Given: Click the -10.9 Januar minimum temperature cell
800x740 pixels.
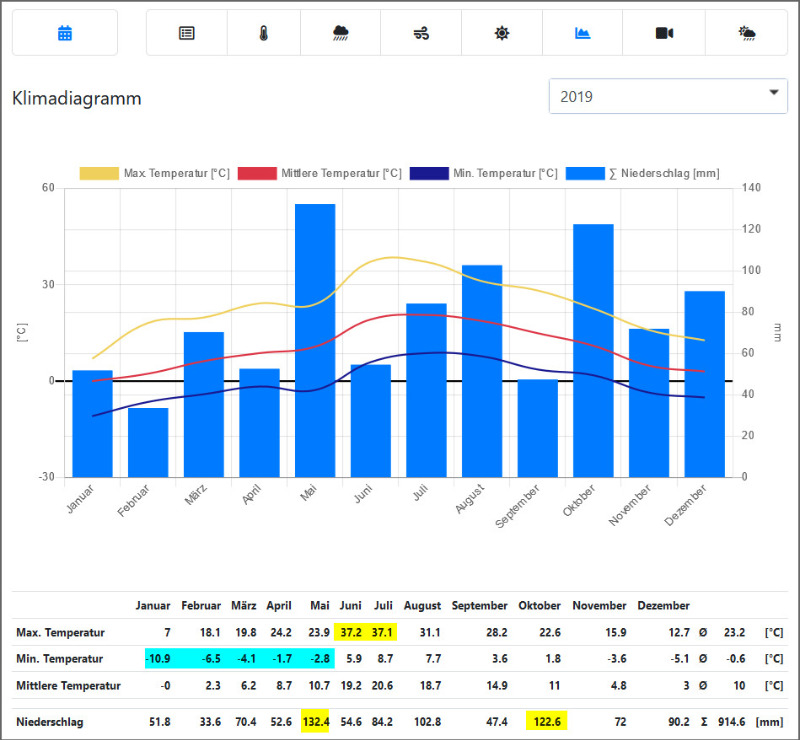Looking at the screenshot, I should tap(158, 658).
